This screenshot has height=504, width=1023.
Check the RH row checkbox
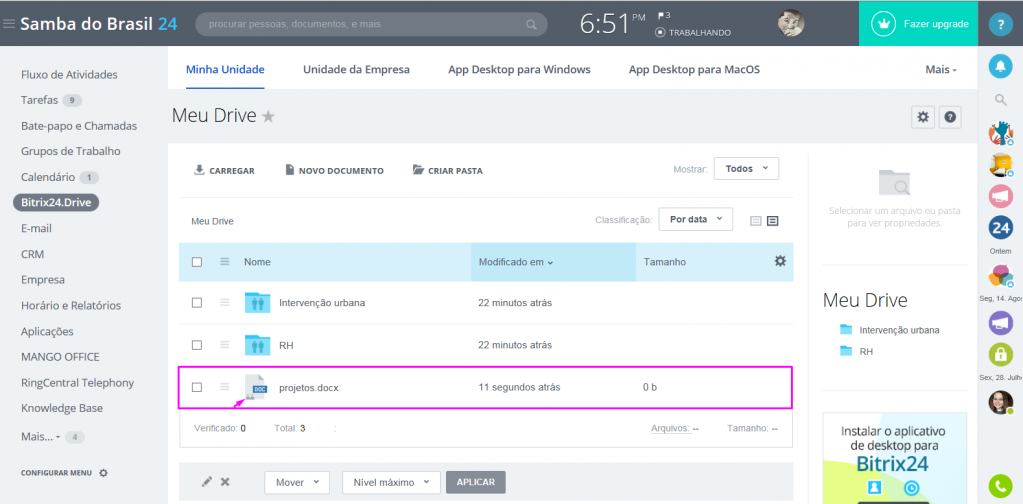point(197,345)
